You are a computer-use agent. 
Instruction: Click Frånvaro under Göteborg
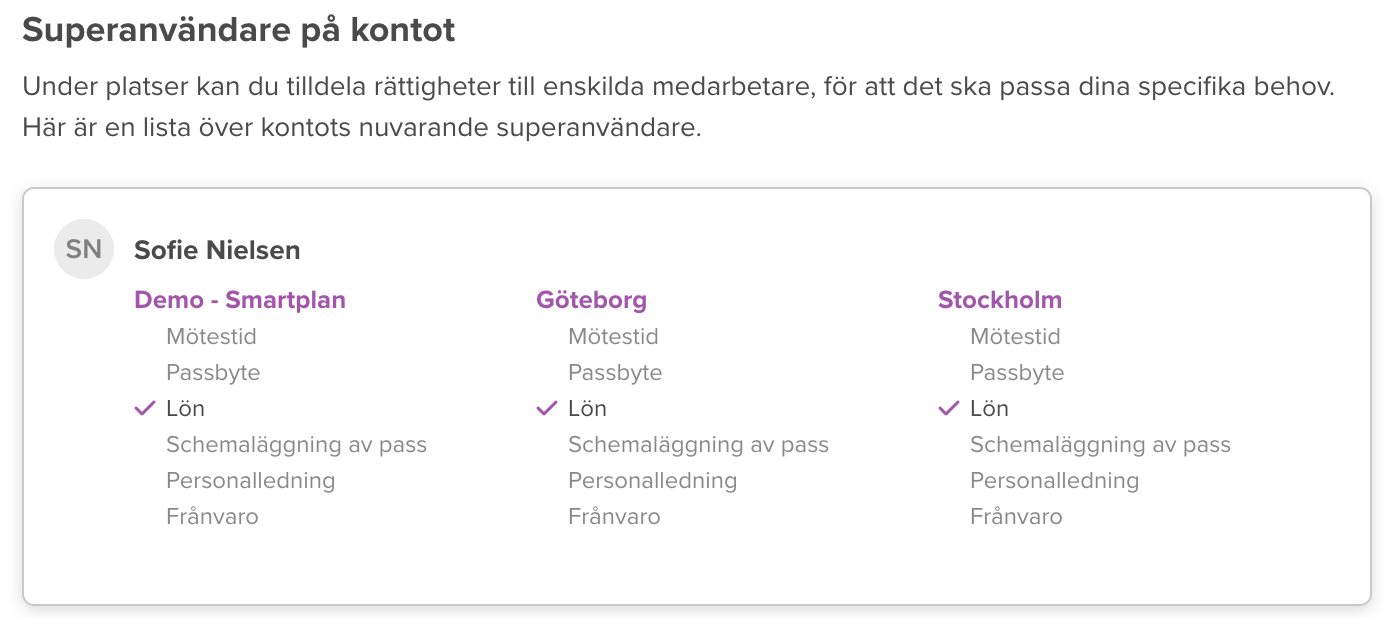coord(614,517)
